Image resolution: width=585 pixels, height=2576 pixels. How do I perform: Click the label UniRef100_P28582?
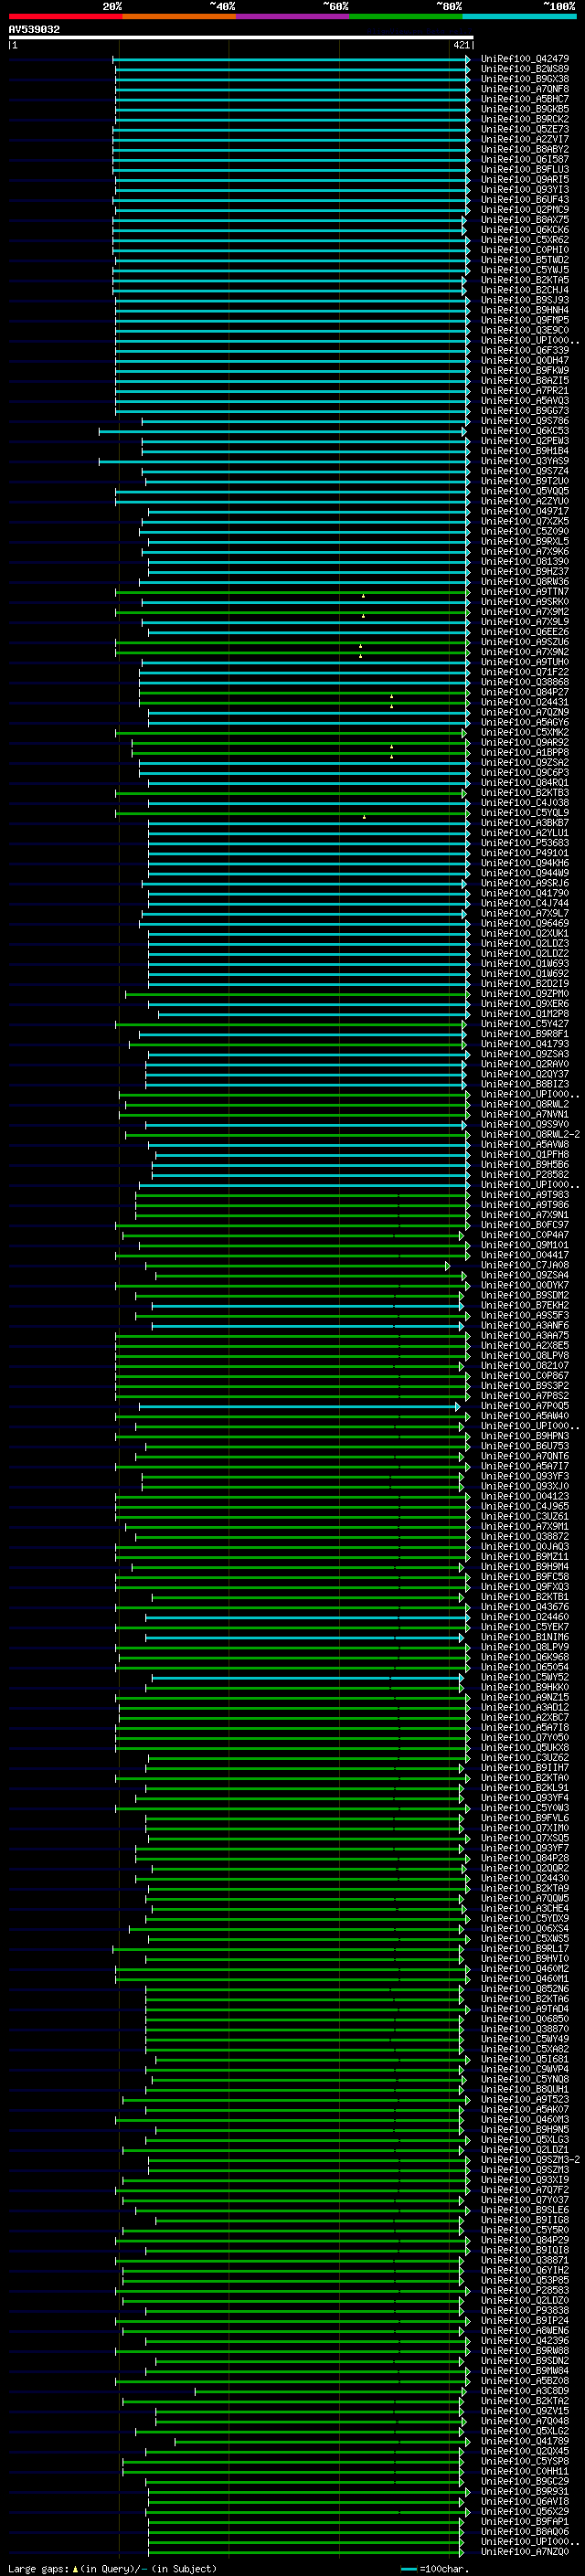pos(525,1175)
